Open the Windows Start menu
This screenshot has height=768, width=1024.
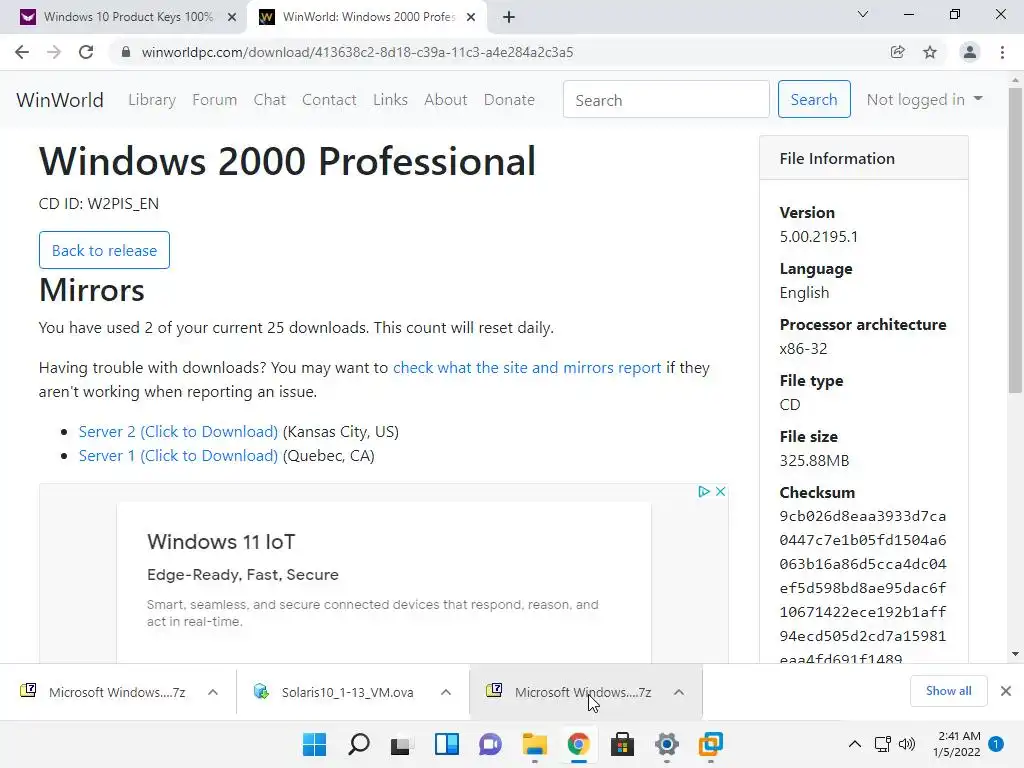pyautogui.click(x=315, y=744)
